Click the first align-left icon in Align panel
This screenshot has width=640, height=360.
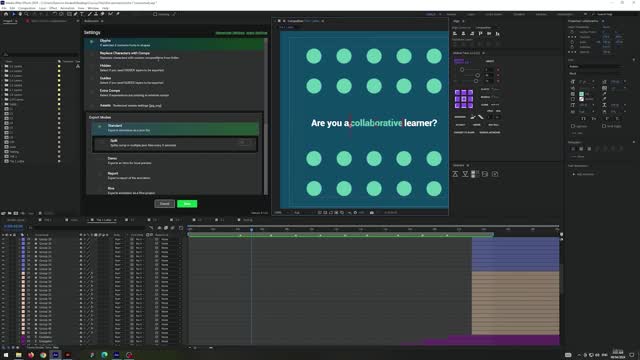[x=455, y=33]
